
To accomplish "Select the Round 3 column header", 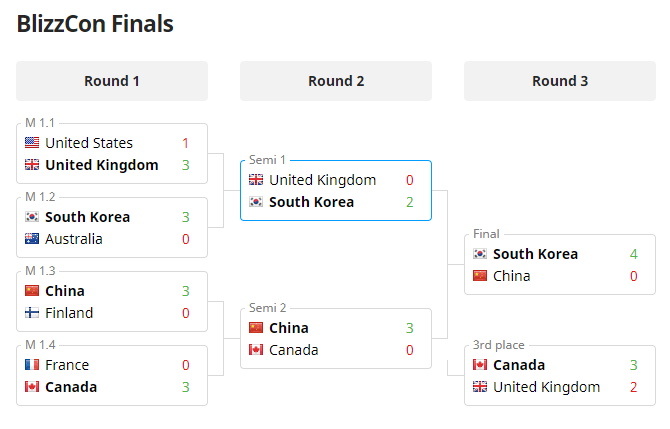I will pos(560,81).
